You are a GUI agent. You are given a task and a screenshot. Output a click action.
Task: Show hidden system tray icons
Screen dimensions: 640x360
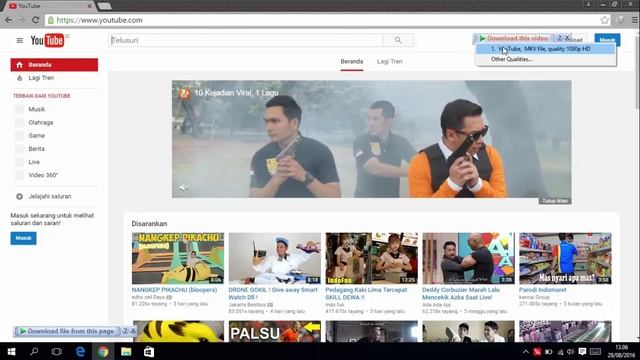pos(526,352)
